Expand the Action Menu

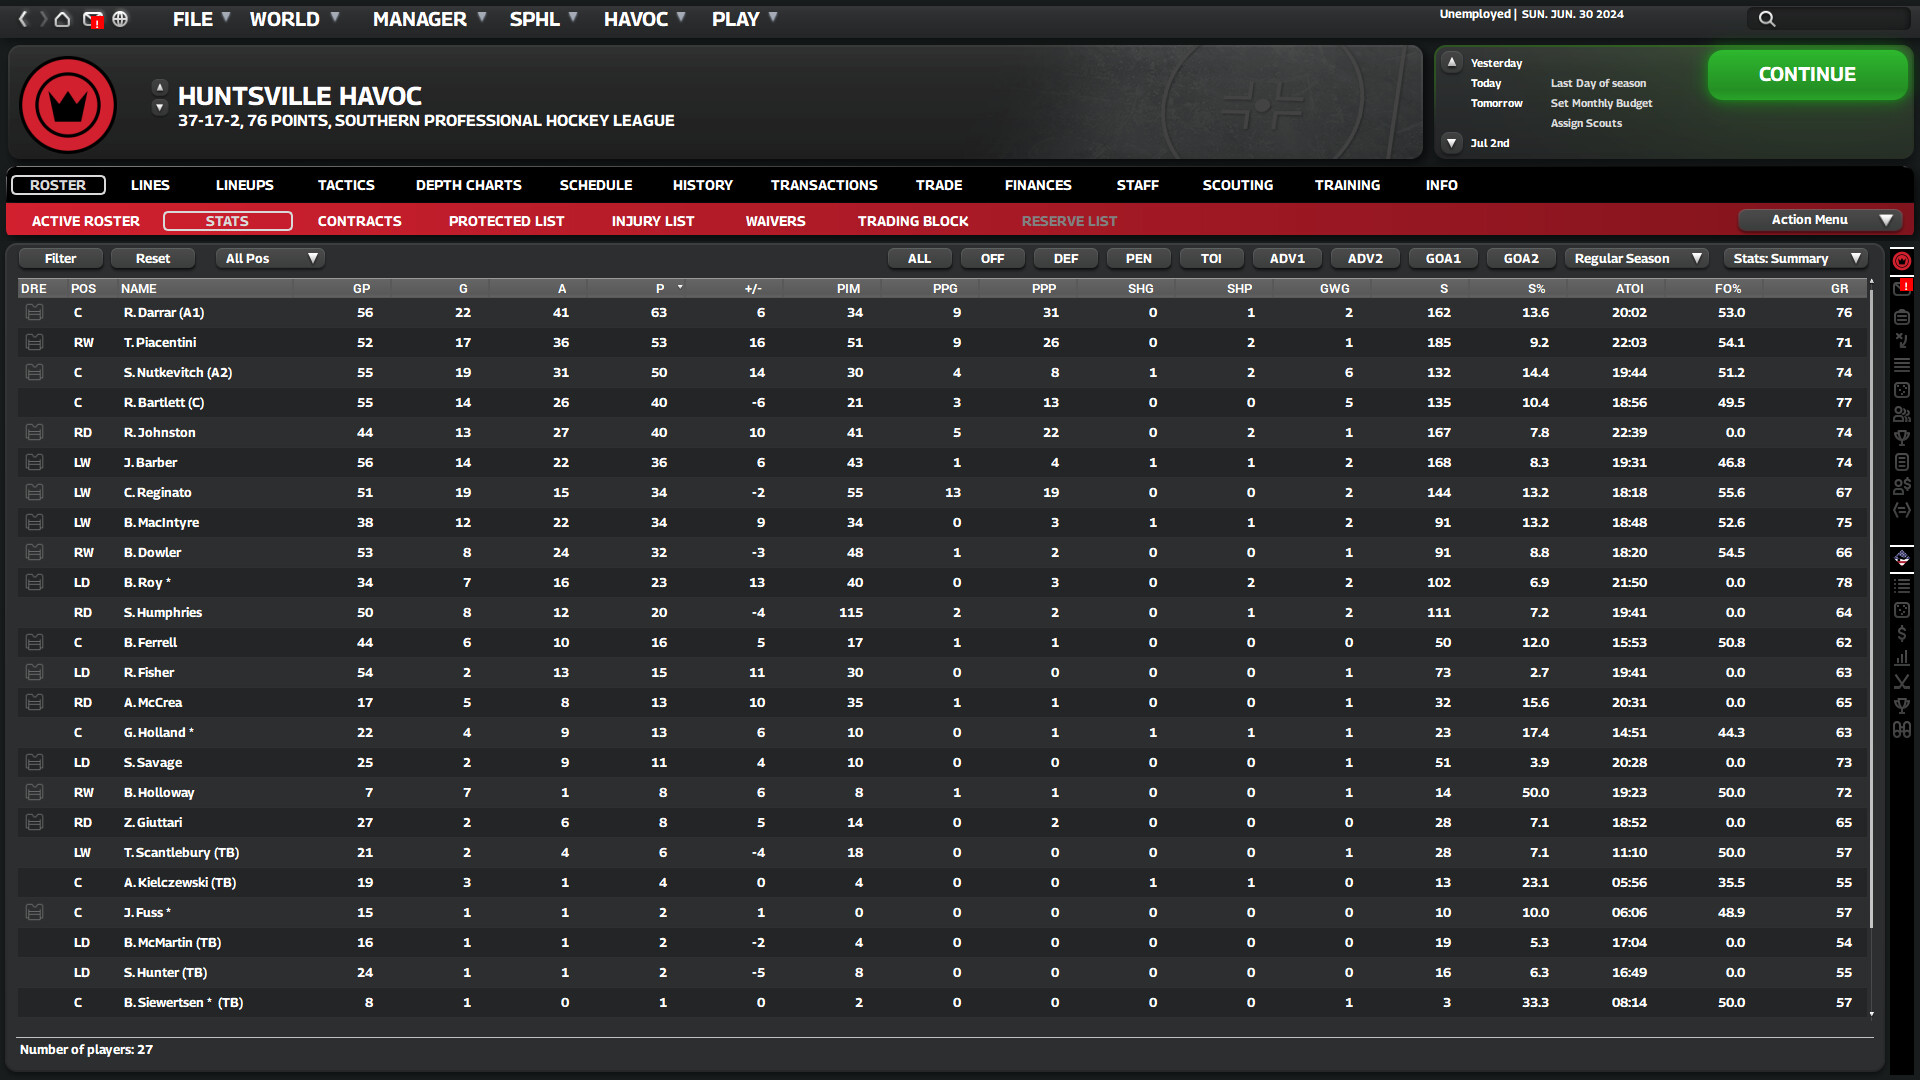point(1818,220)
